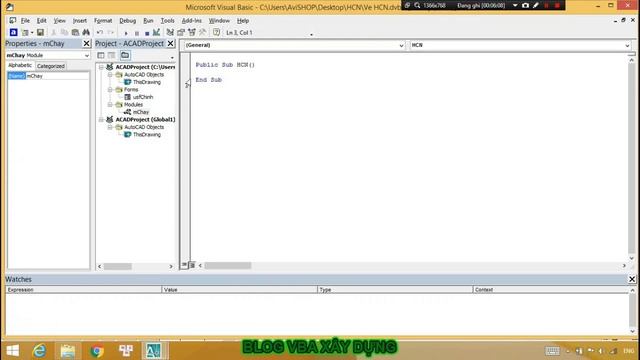Viewport: 640px width, 360px height.
Task: Open the Insert menu
Action: (x=80, y=20)
